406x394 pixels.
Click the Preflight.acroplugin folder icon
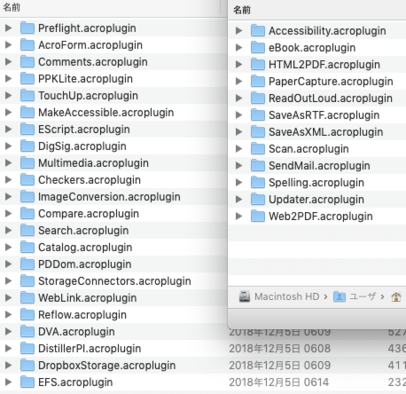coord(27,28)
